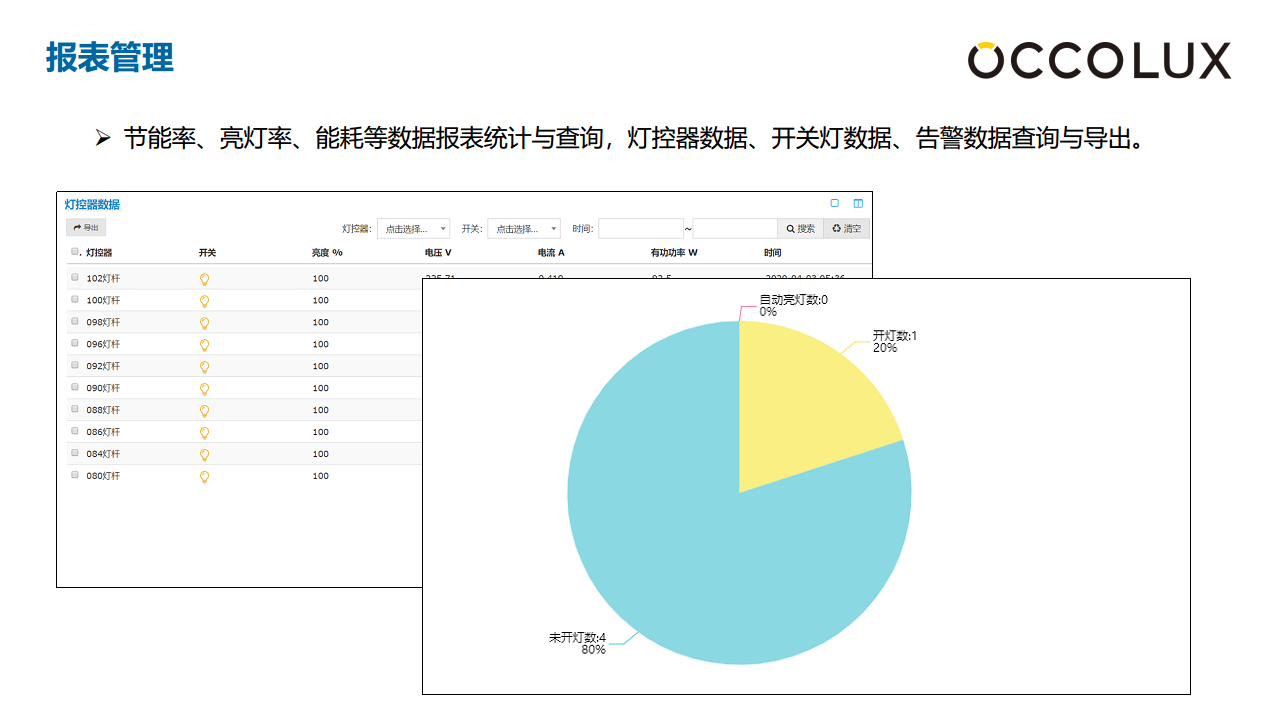Click the 搜索 search button
The width and height of the screenshot is (1280, 720).
[x=801, y=229]
